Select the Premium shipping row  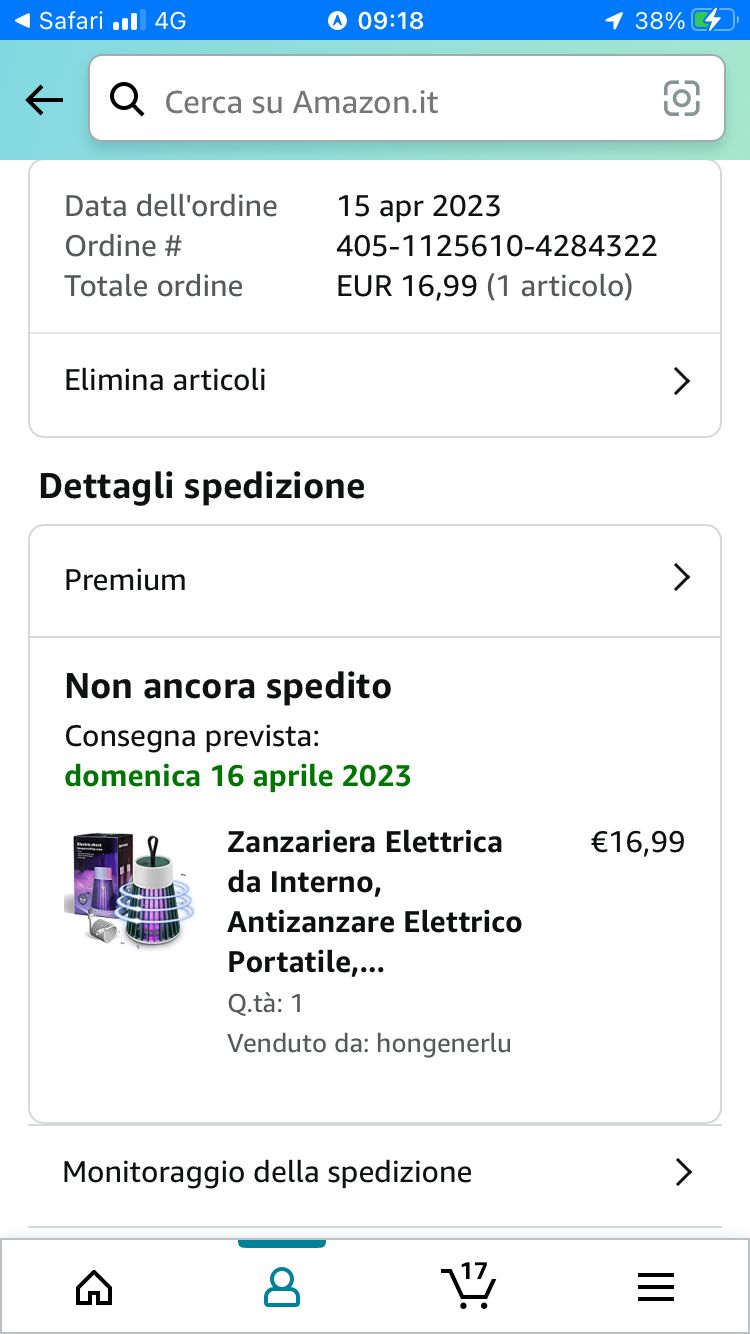(x=126, y=580)
